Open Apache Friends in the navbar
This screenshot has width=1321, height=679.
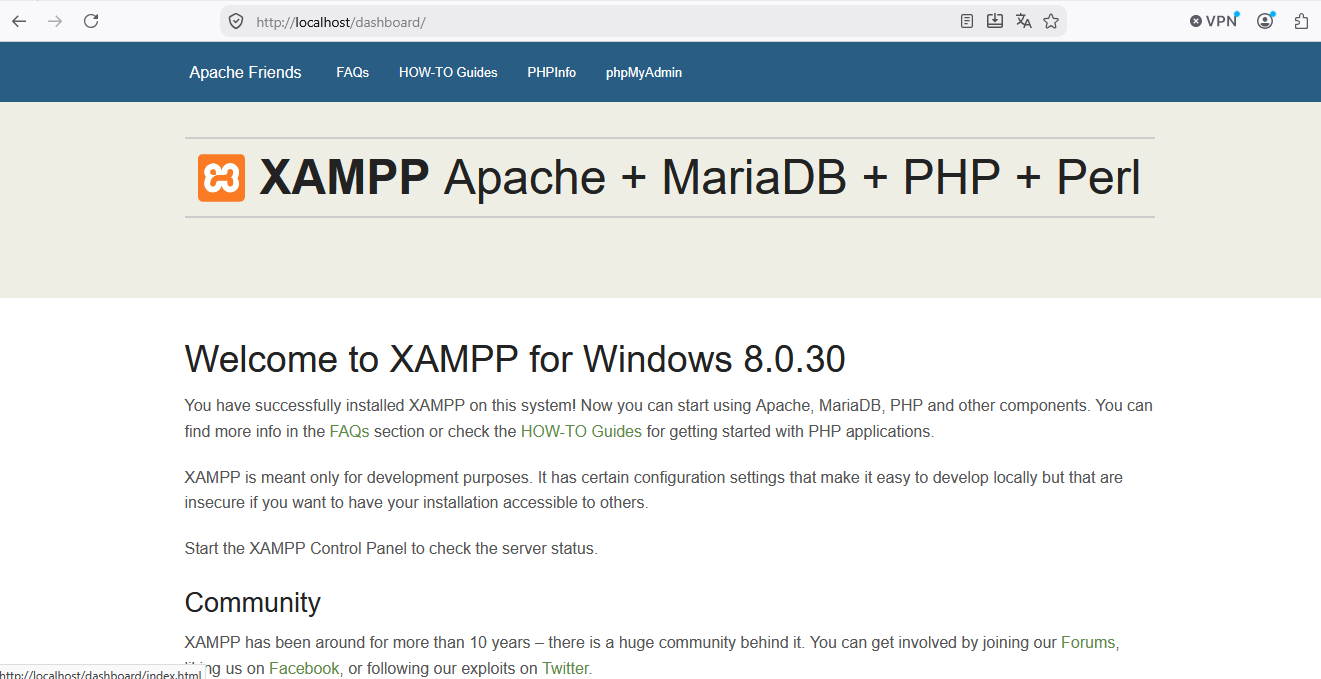click(245, 72)
